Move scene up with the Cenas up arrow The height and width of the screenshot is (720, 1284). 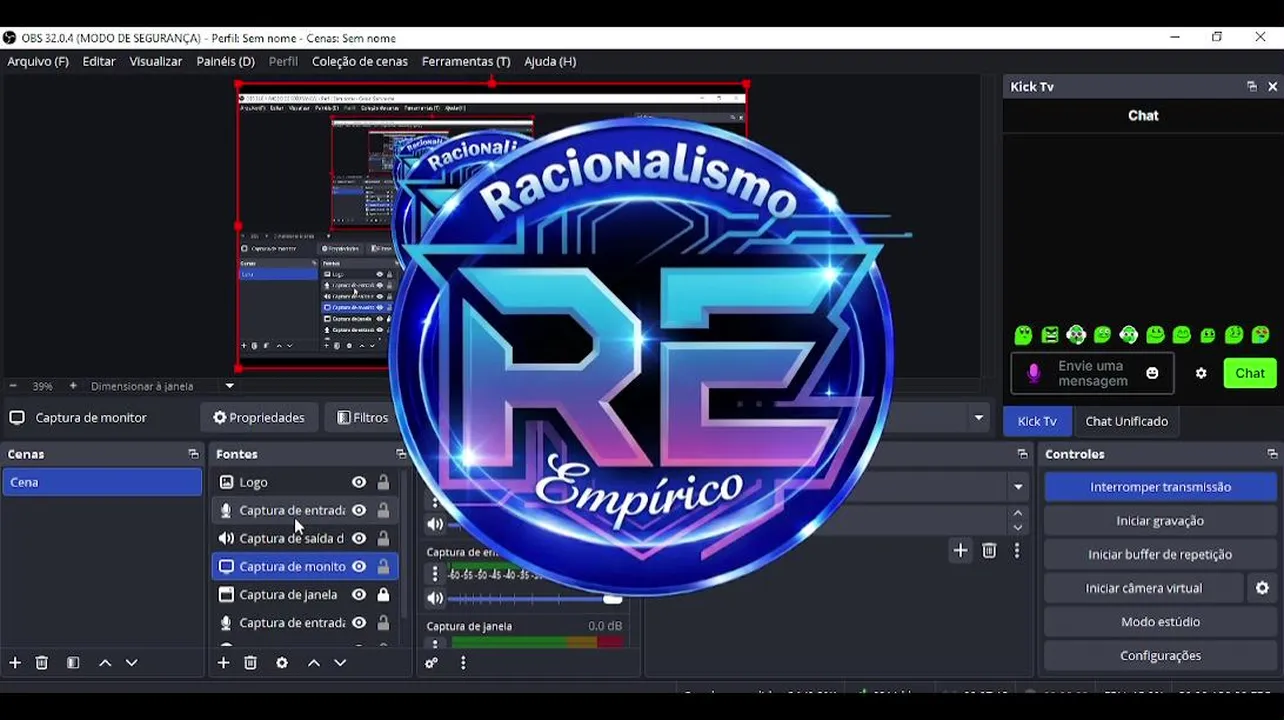pos(105,663)
